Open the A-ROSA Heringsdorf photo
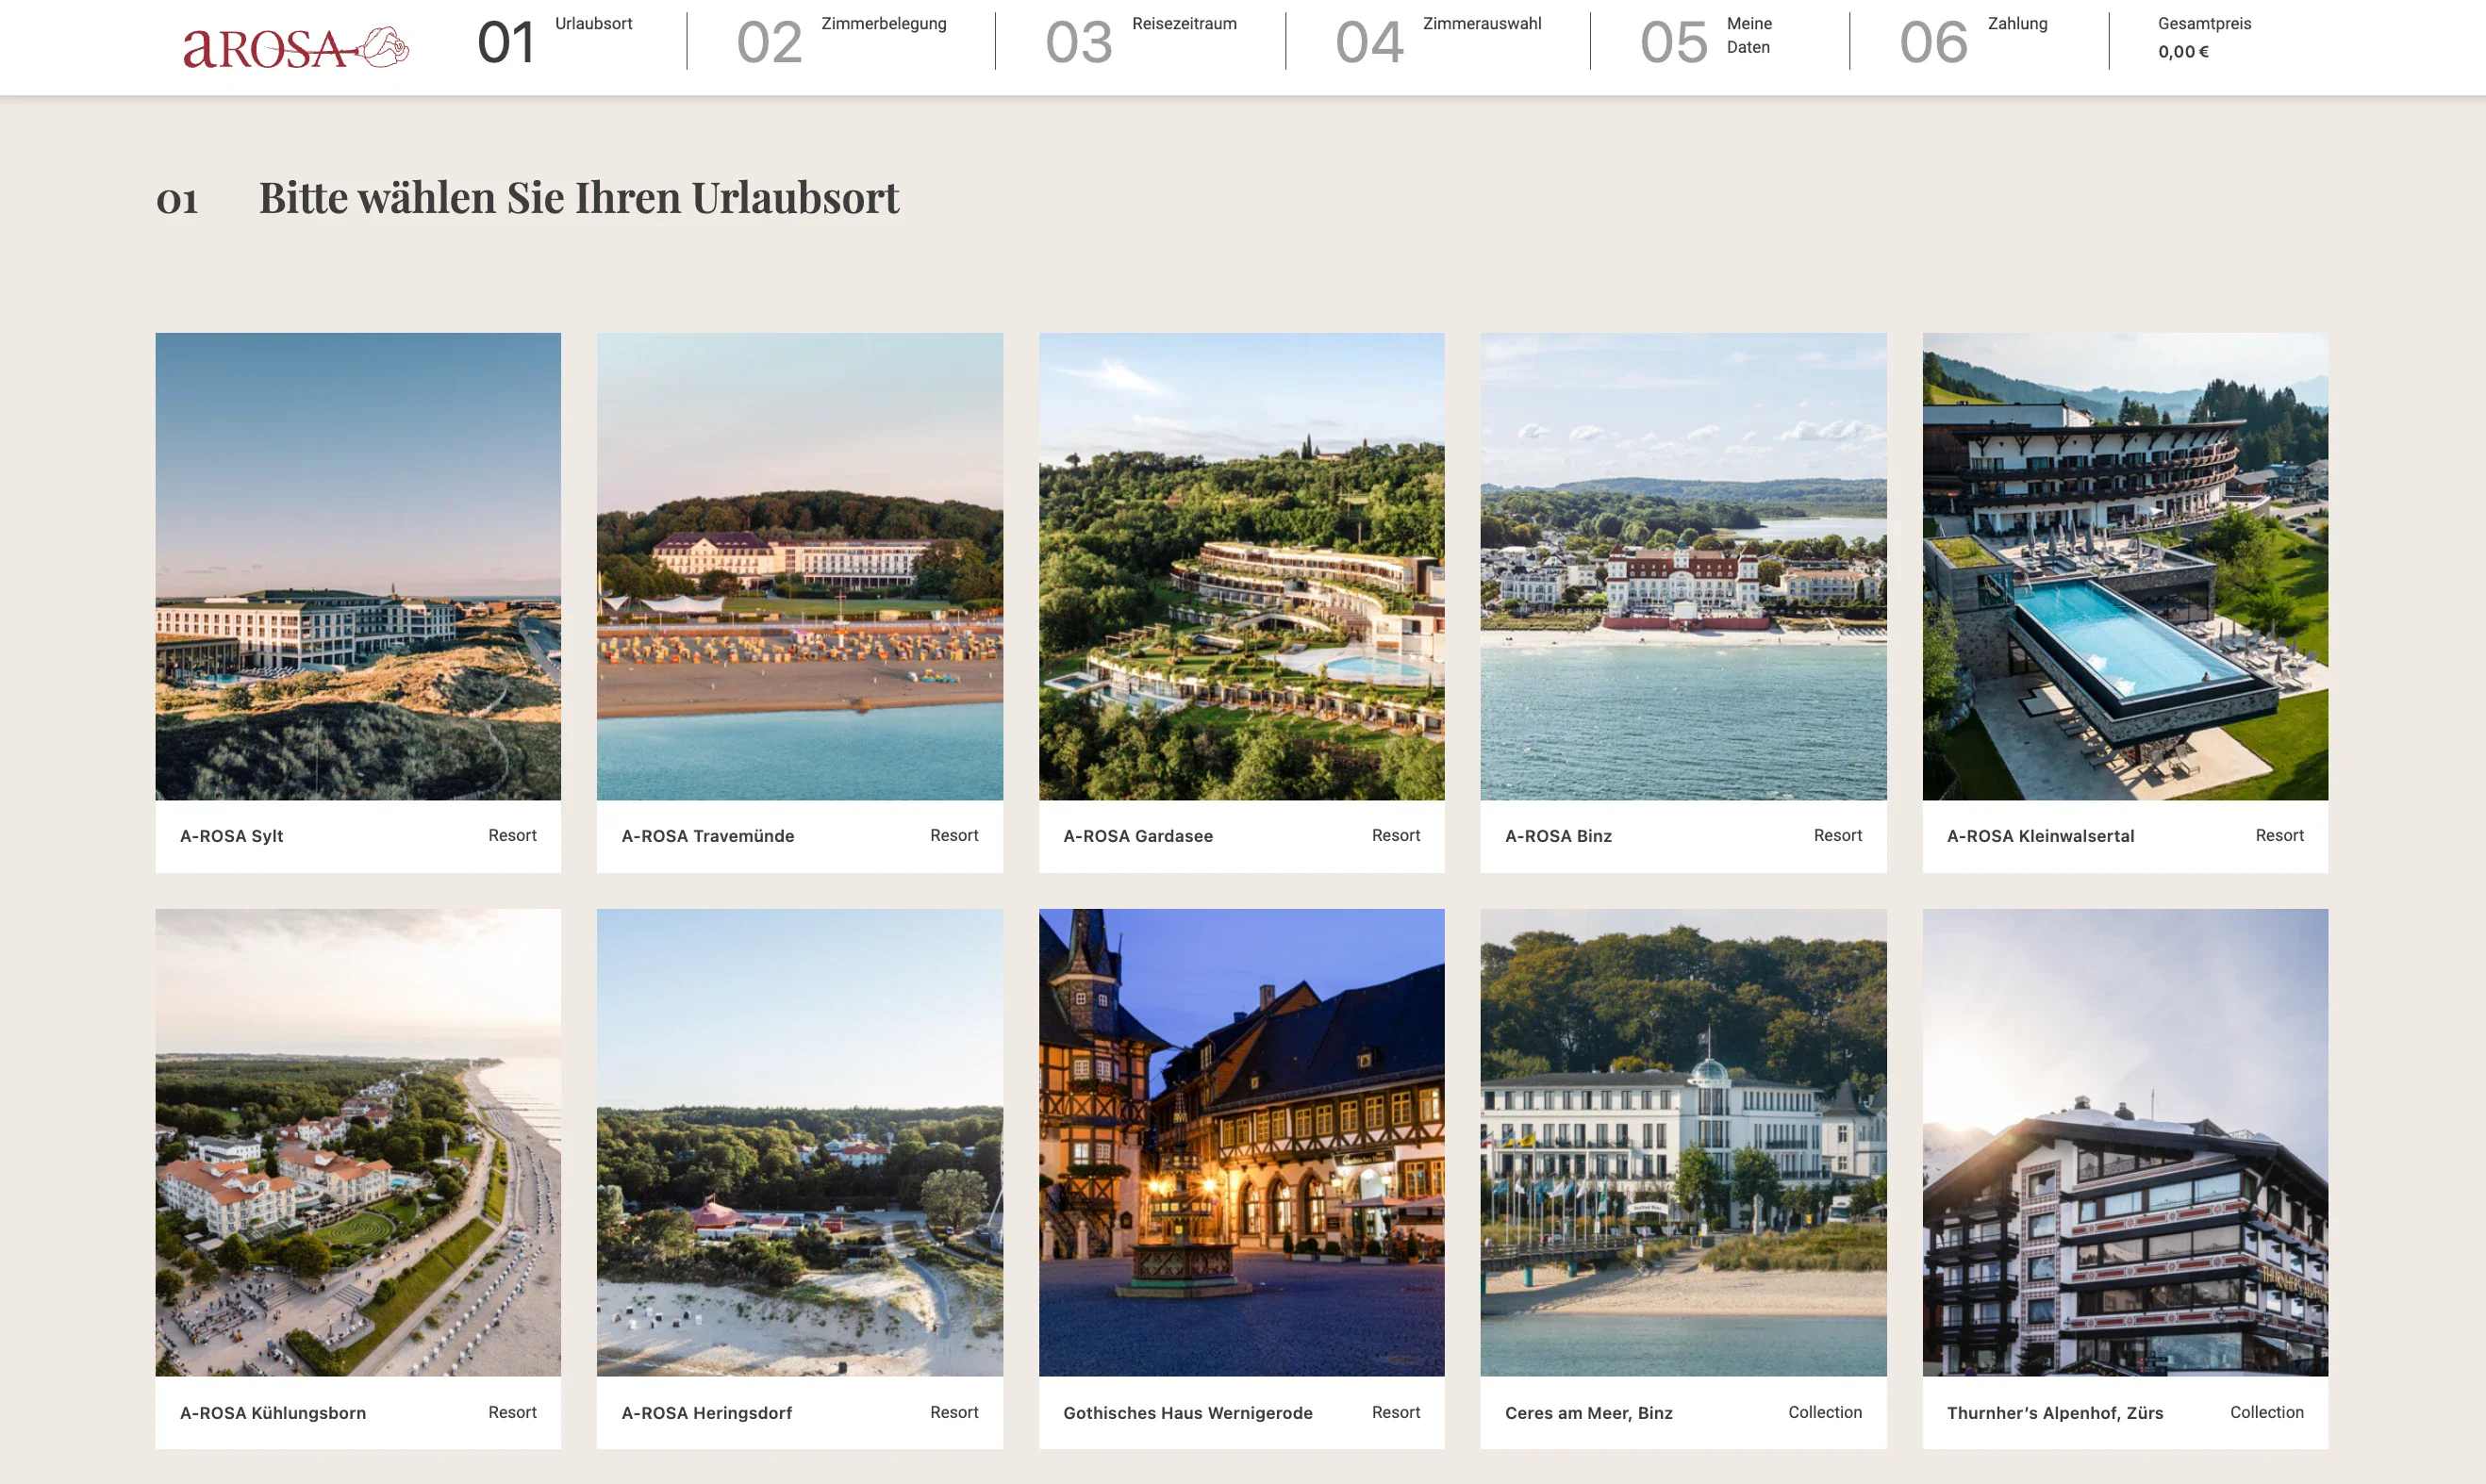Viewport: 2486px width, 1484px height. (x=800, y=1142)
